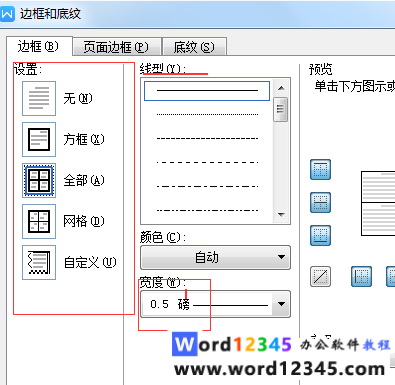395x385 pixels.
Task: Toggle the inside horizontal border button
Action: 320,202
